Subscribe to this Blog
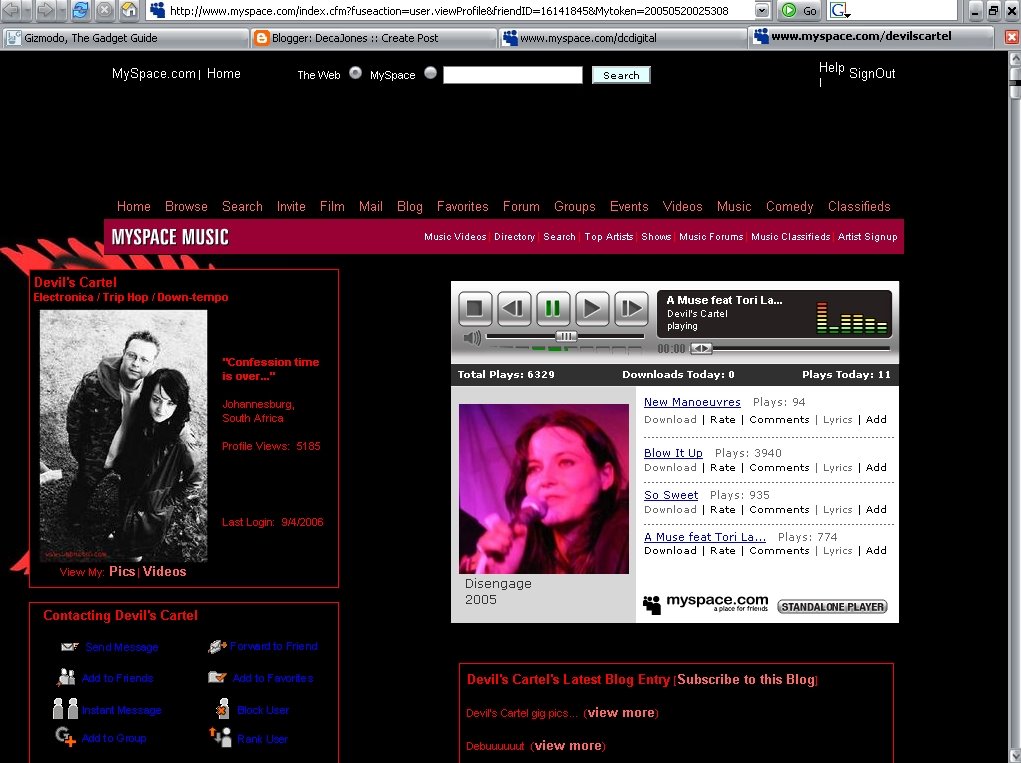Image resolution: width=1021 pixels, height=763 pixels. 746,680
